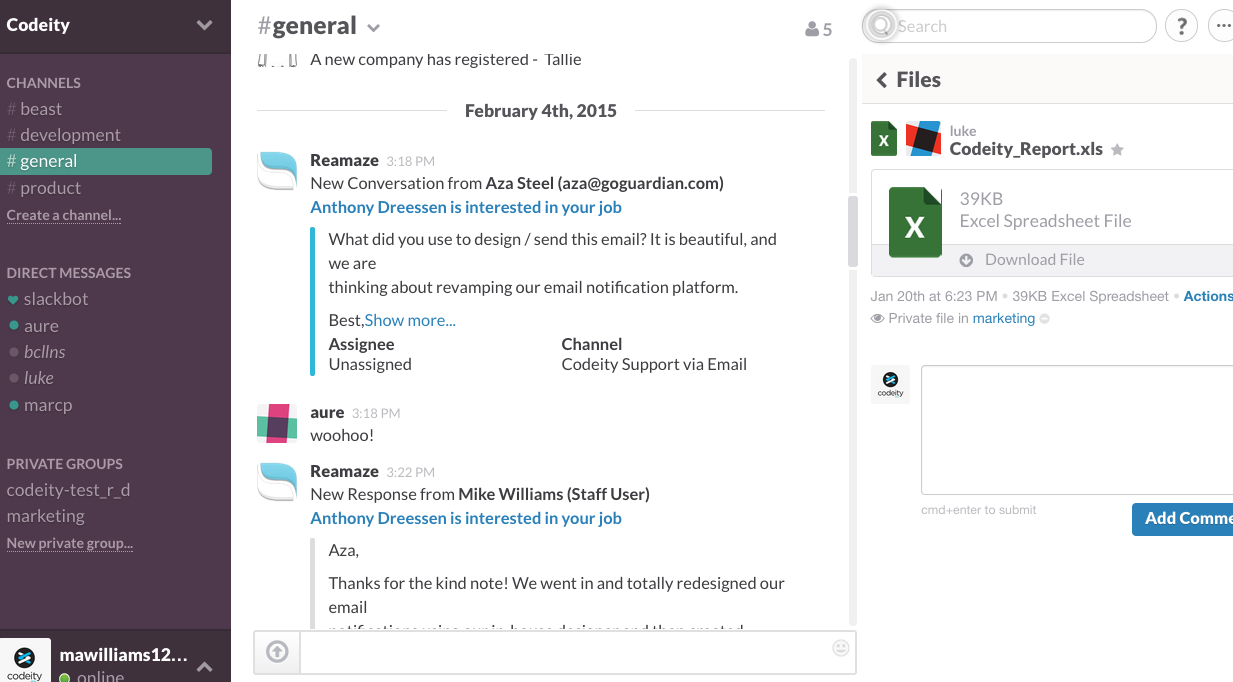Click luke's avatar in the Files panel

[923, 139]
